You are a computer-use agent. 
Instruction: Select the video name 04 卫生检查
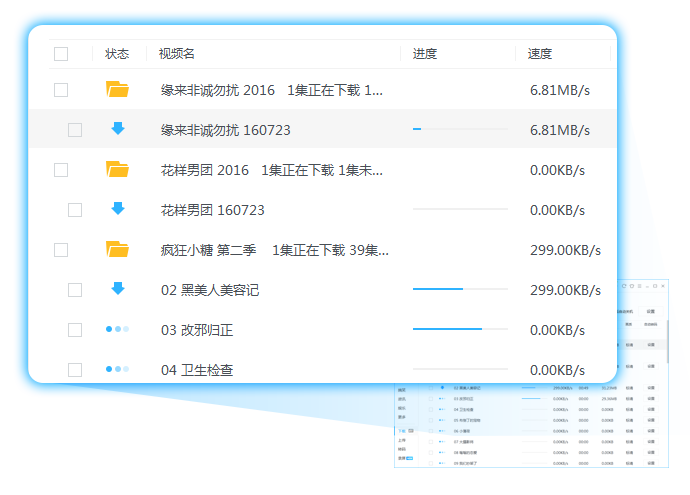coord(197,370)
